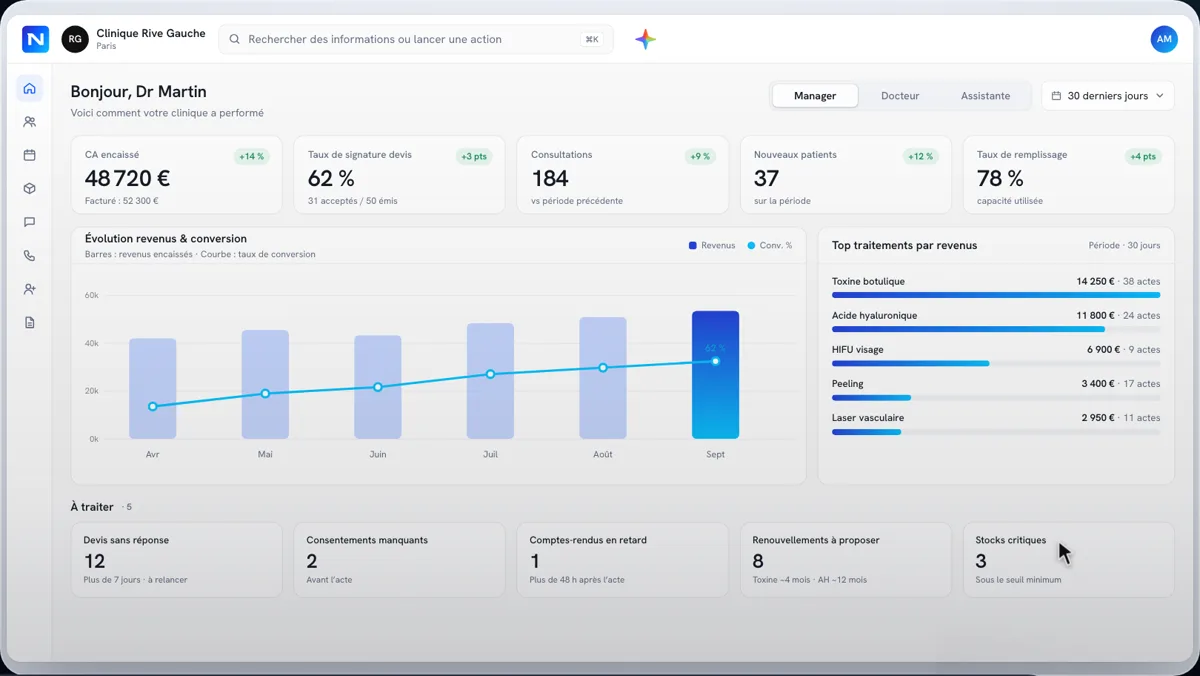This screenshot has width=1200, height=676.
Task: Toggle the Revenus legend swatch
Action: pos(693,245)
